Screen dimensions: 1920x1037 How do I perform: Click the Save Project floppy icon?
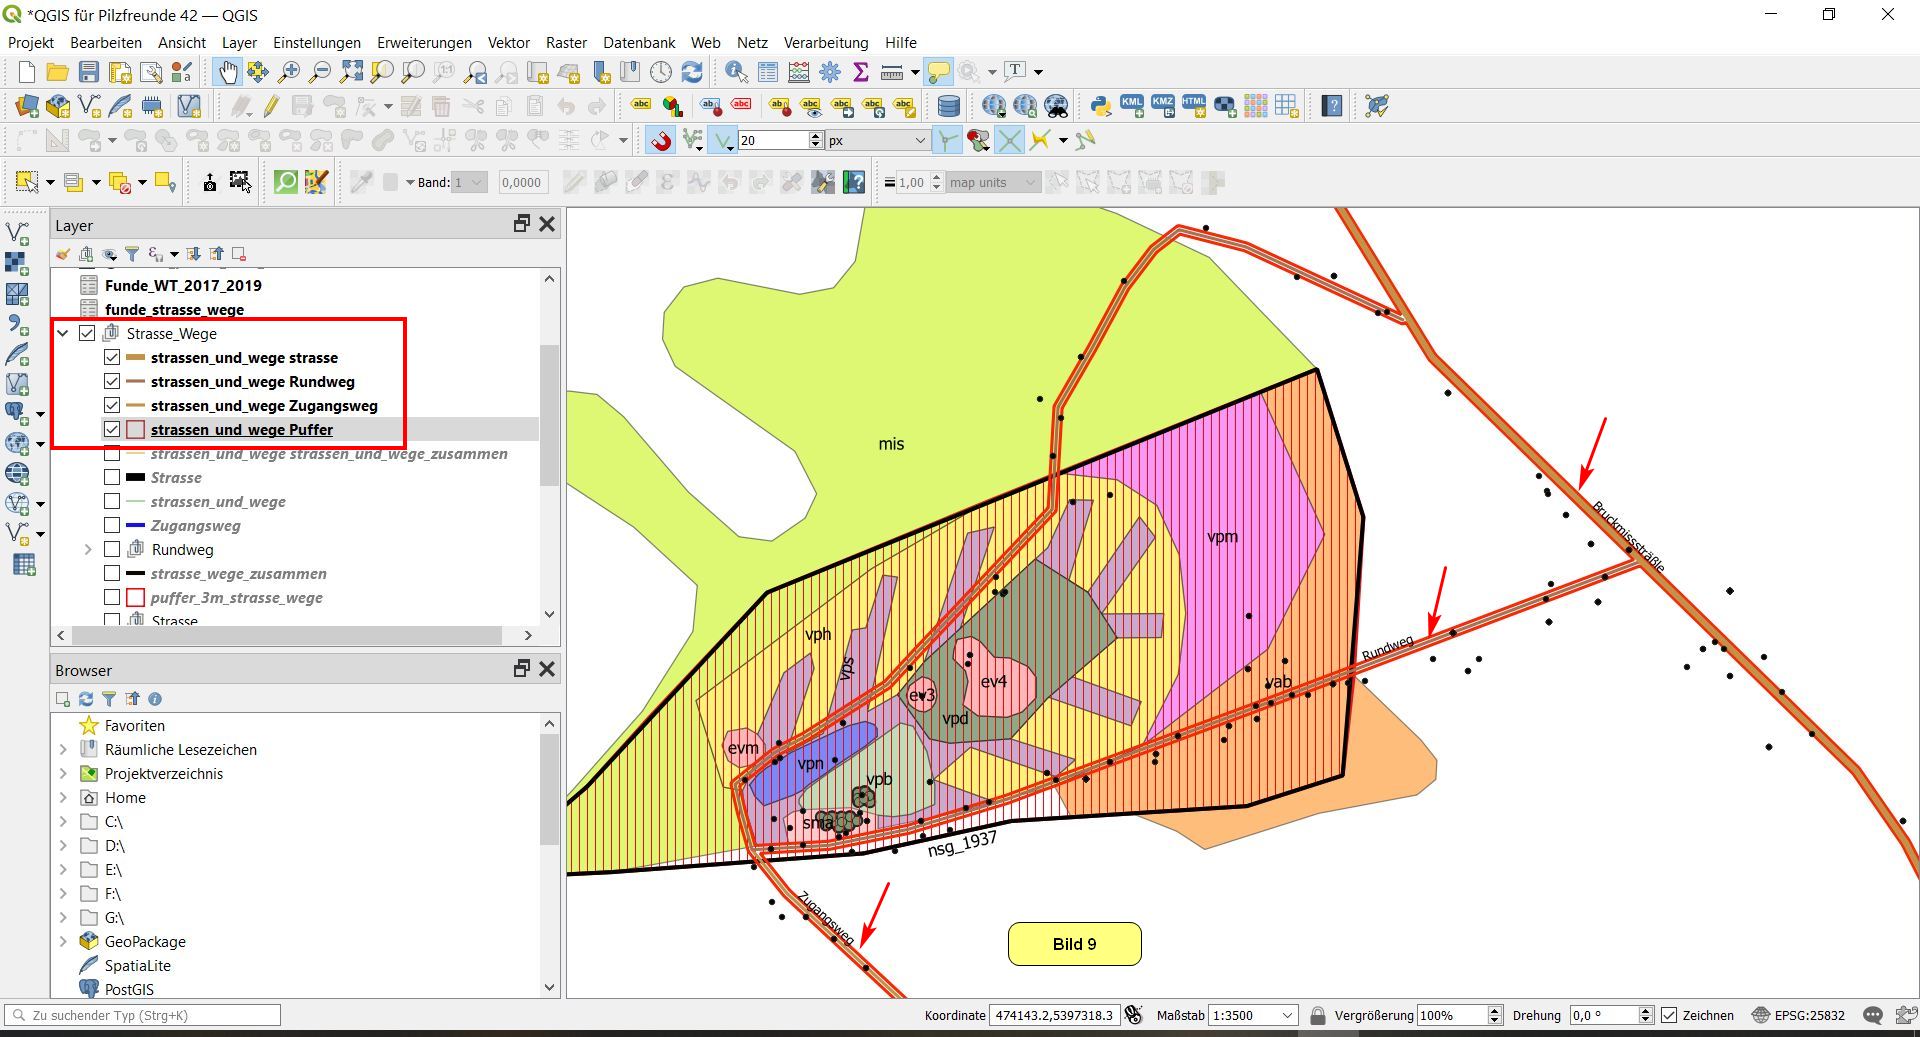click(89, 72)
